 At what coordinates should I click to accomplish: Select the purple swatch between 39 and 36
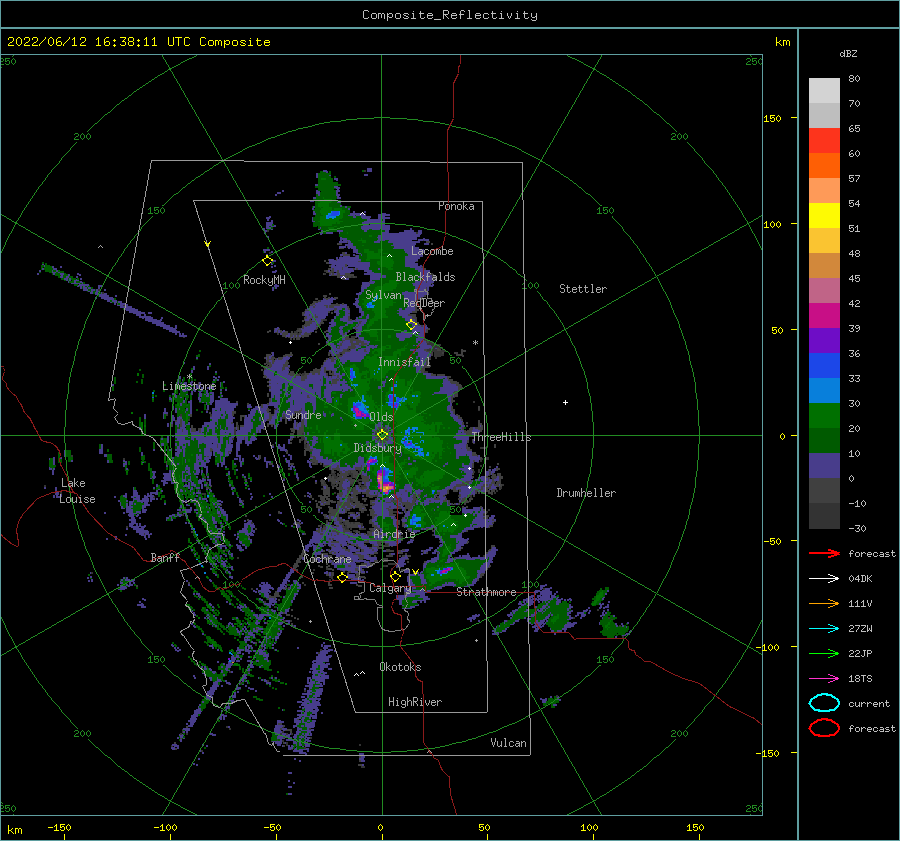pos(824,340)
